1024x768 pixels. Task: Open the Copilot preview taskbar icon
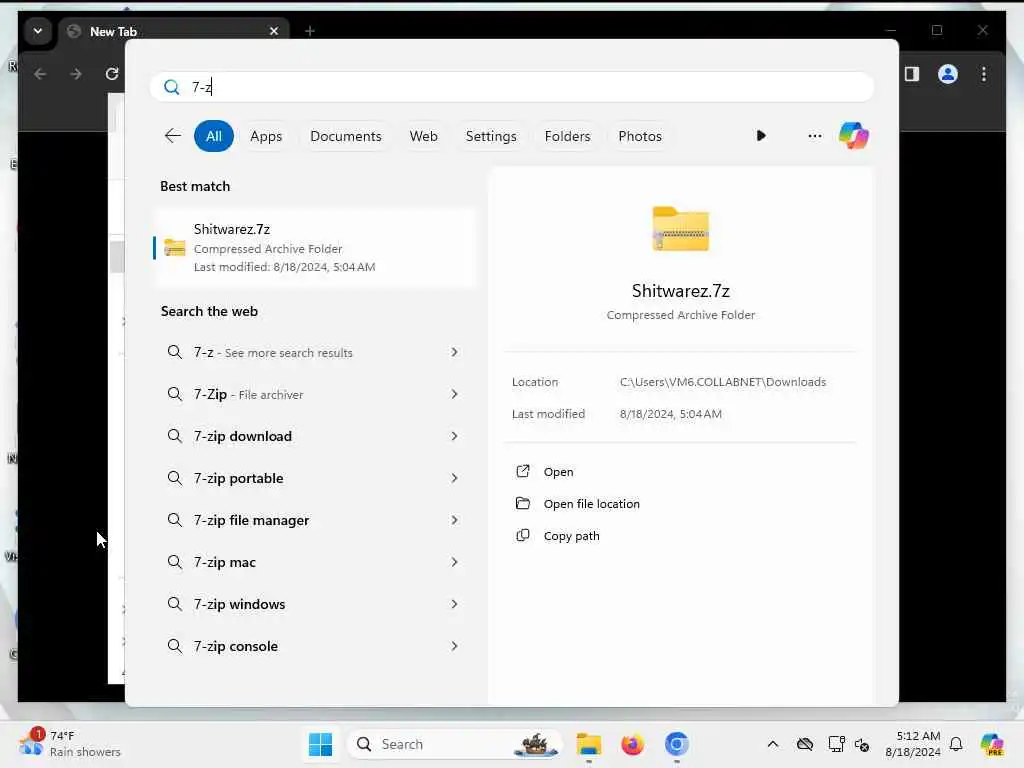pos(992,744)
